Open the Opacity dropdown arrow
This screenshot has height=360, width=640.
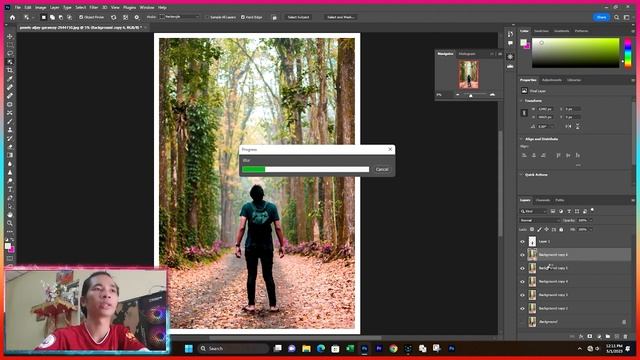click(x=591, y=220)
